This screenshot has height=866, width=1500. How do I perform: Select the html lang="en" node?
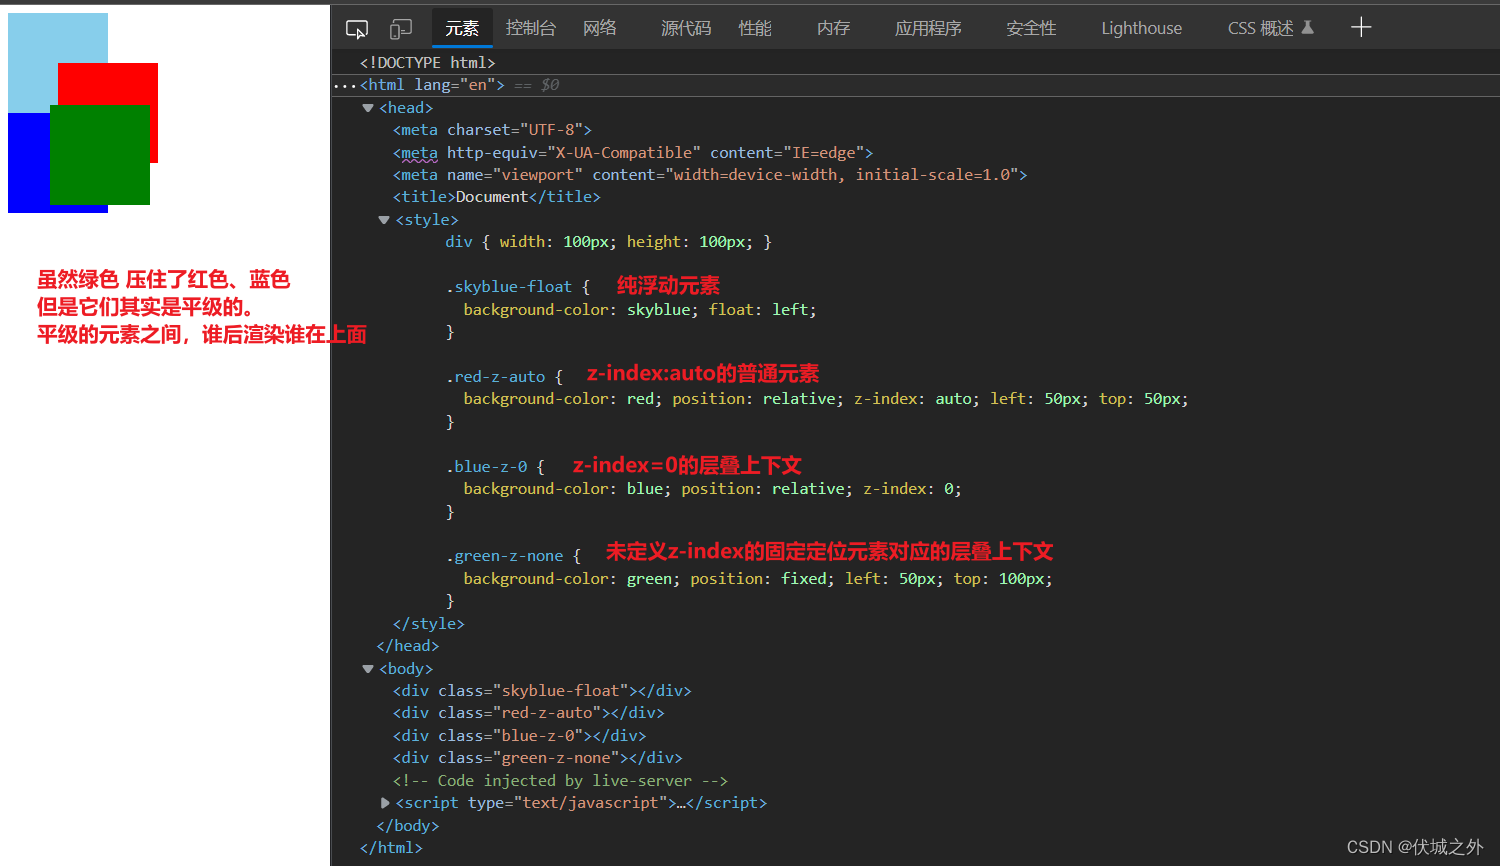432,85
